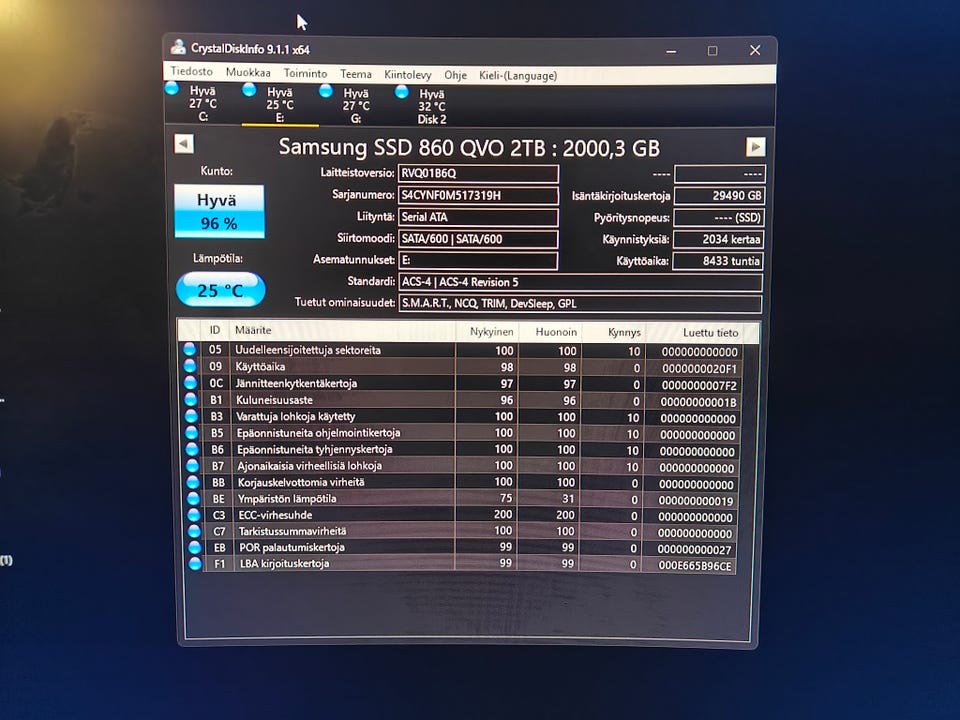The image size is (960, 720).
Task: Click status orb of attribute BB row
Action: 193,482
